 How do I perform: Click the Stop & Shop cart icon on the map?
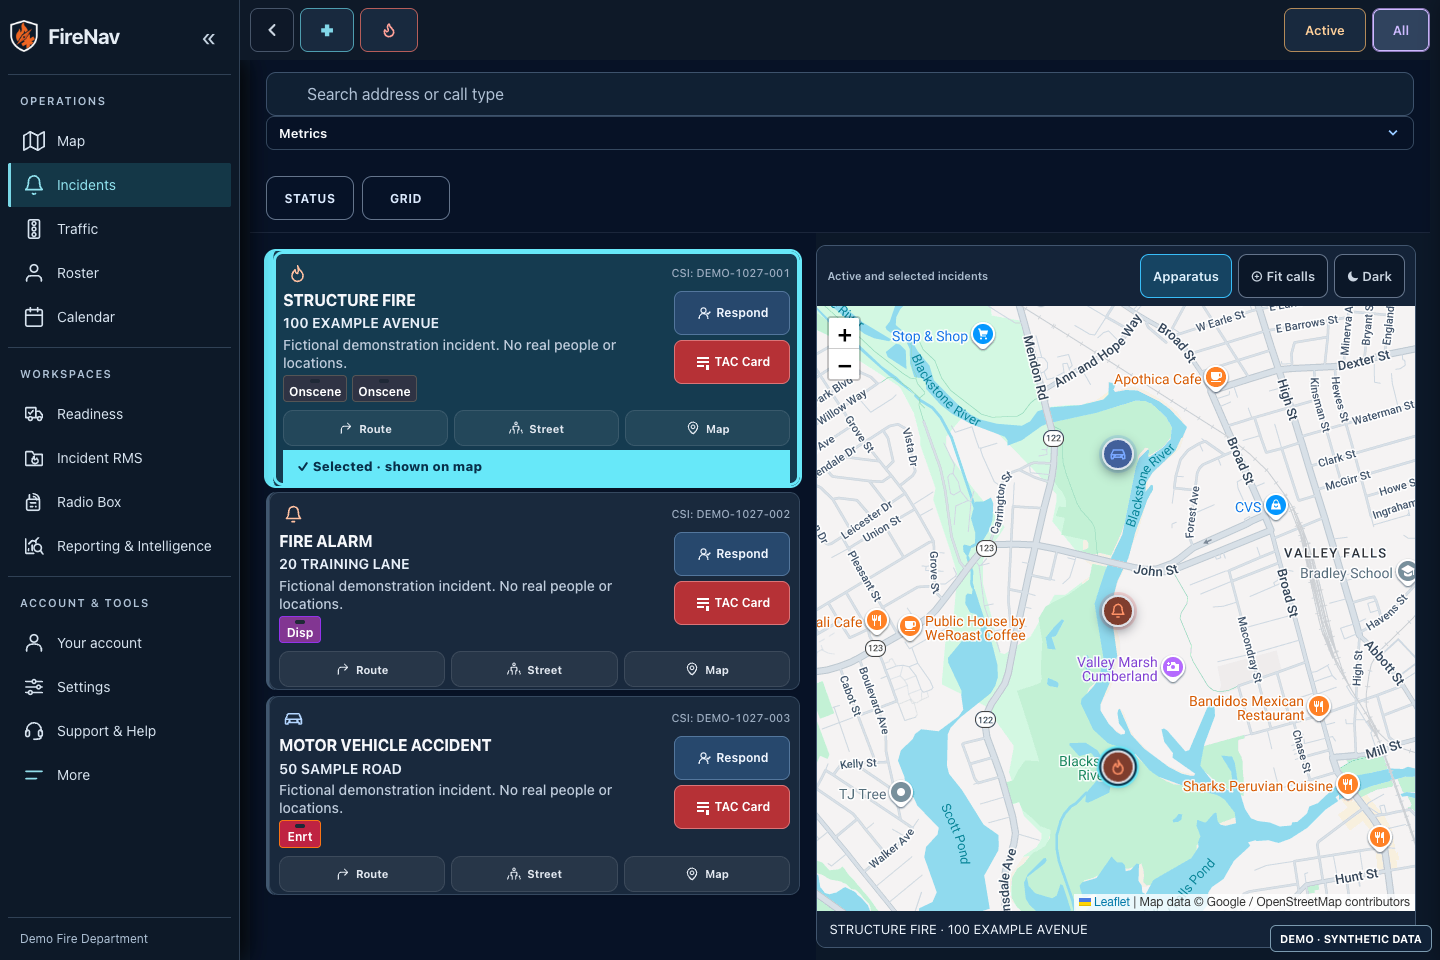[983, 335]
